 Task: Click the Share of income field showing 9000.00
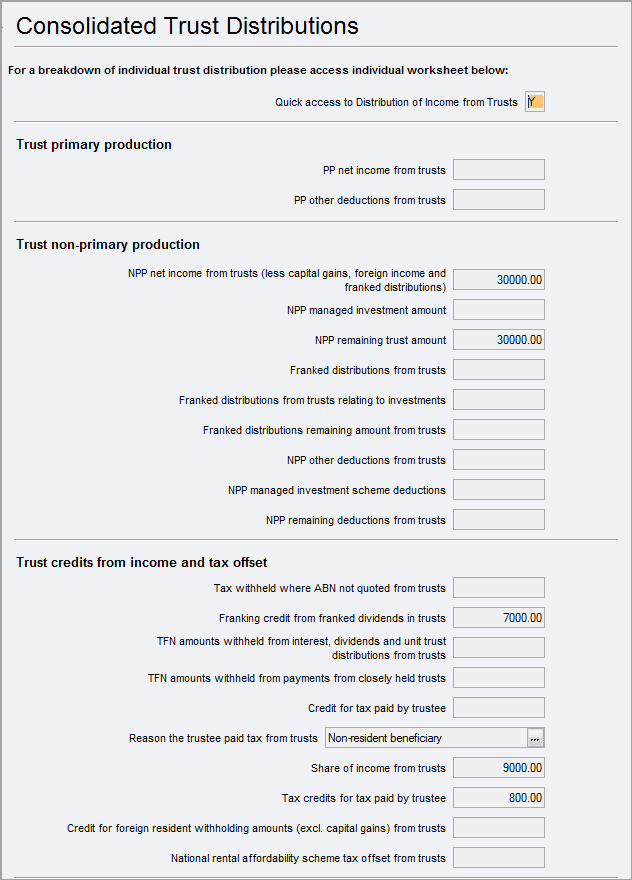pos(498,767)
